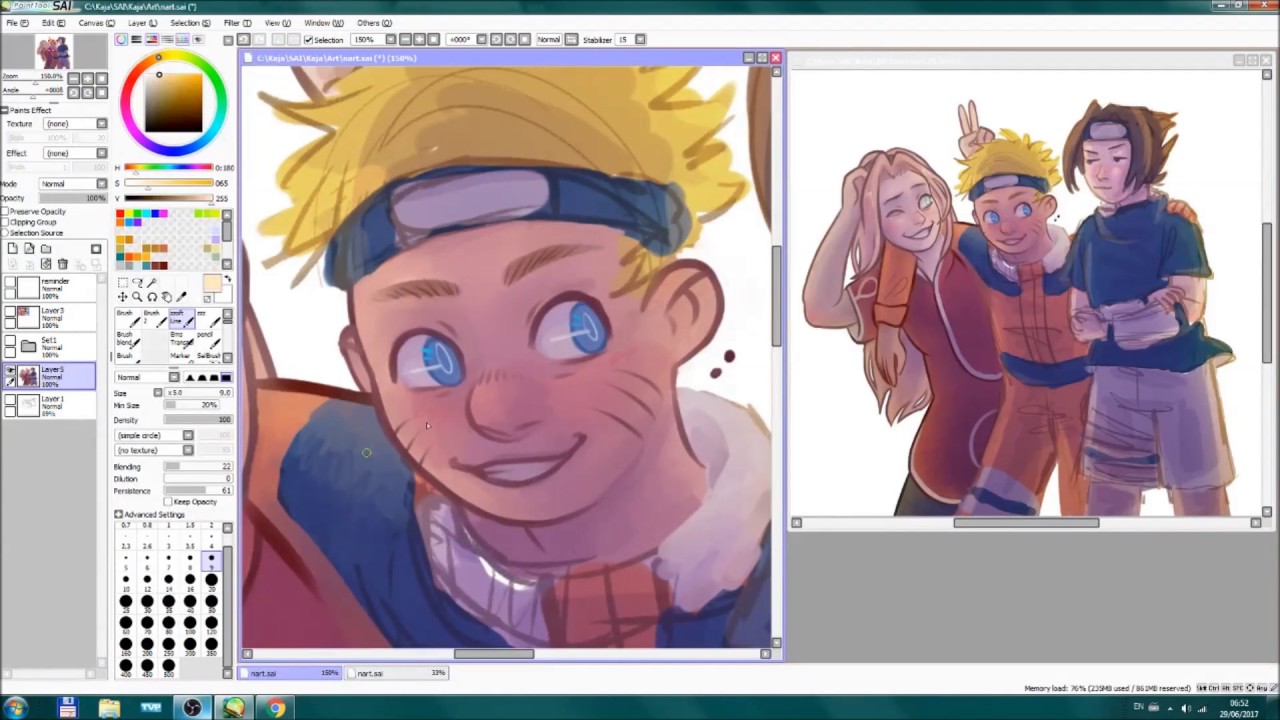Viewport: 1280px width, 720px height.
Task: Select the magic wand tool
Action: coord(152,283)
